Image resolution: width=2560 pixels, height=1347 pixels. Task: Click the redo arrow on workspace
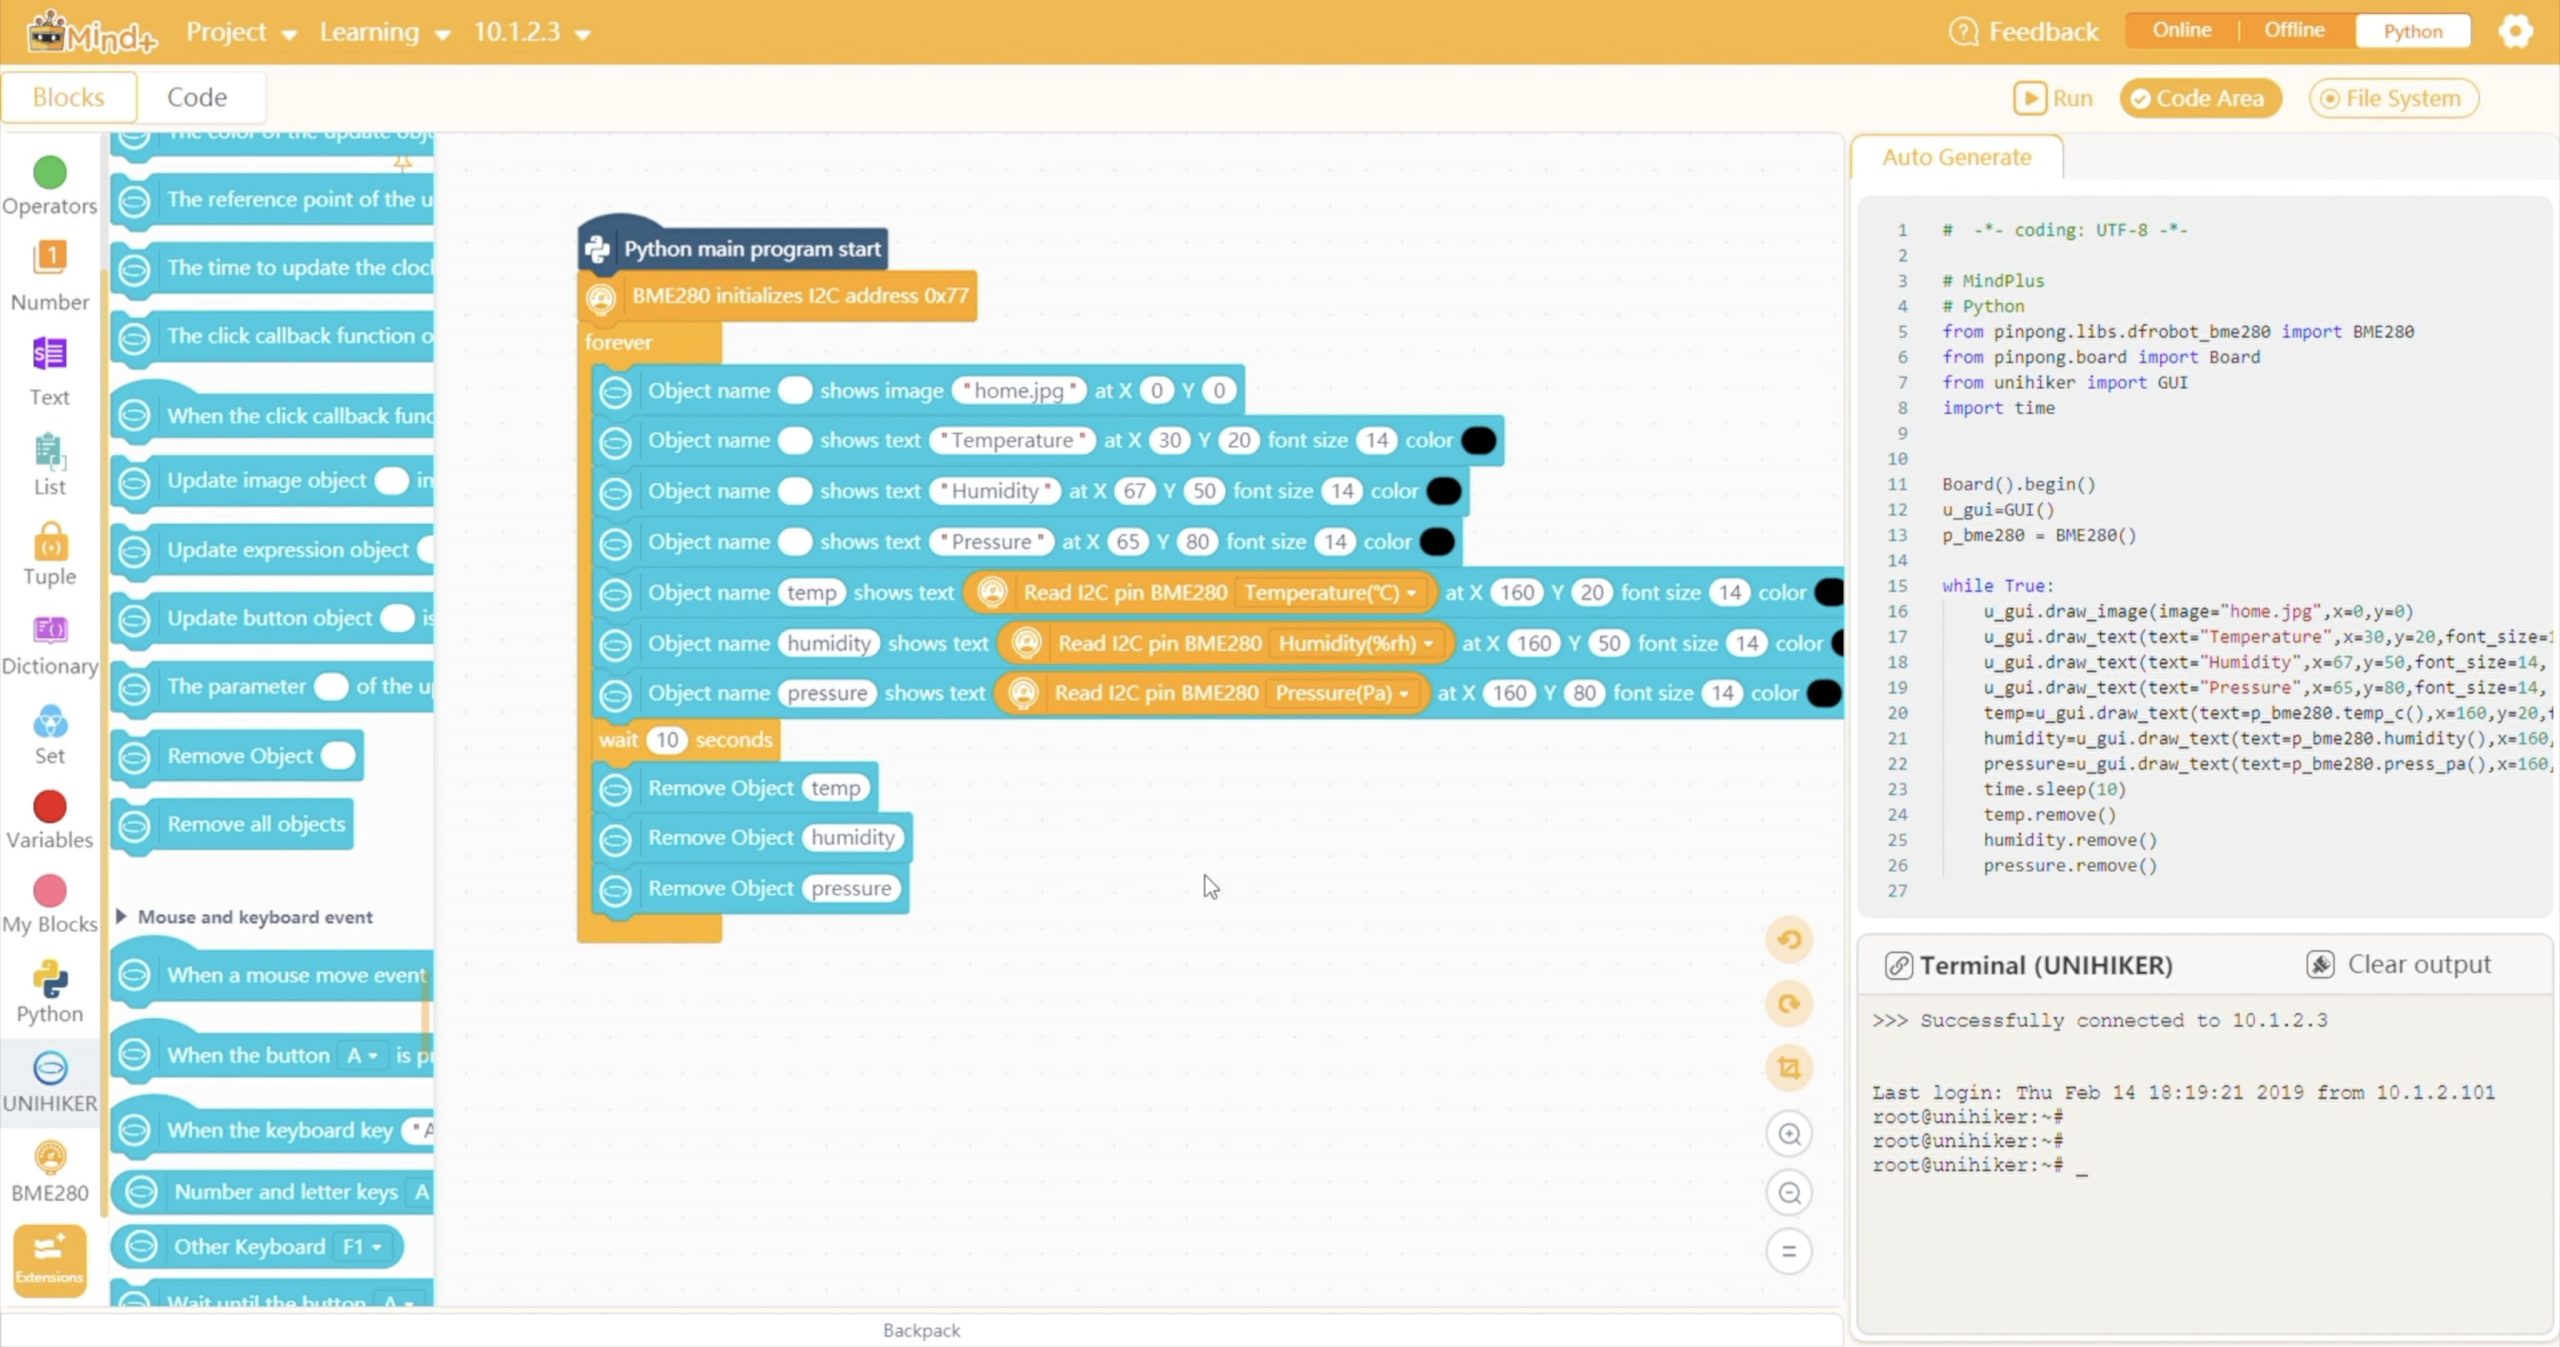(1789, 1004)
